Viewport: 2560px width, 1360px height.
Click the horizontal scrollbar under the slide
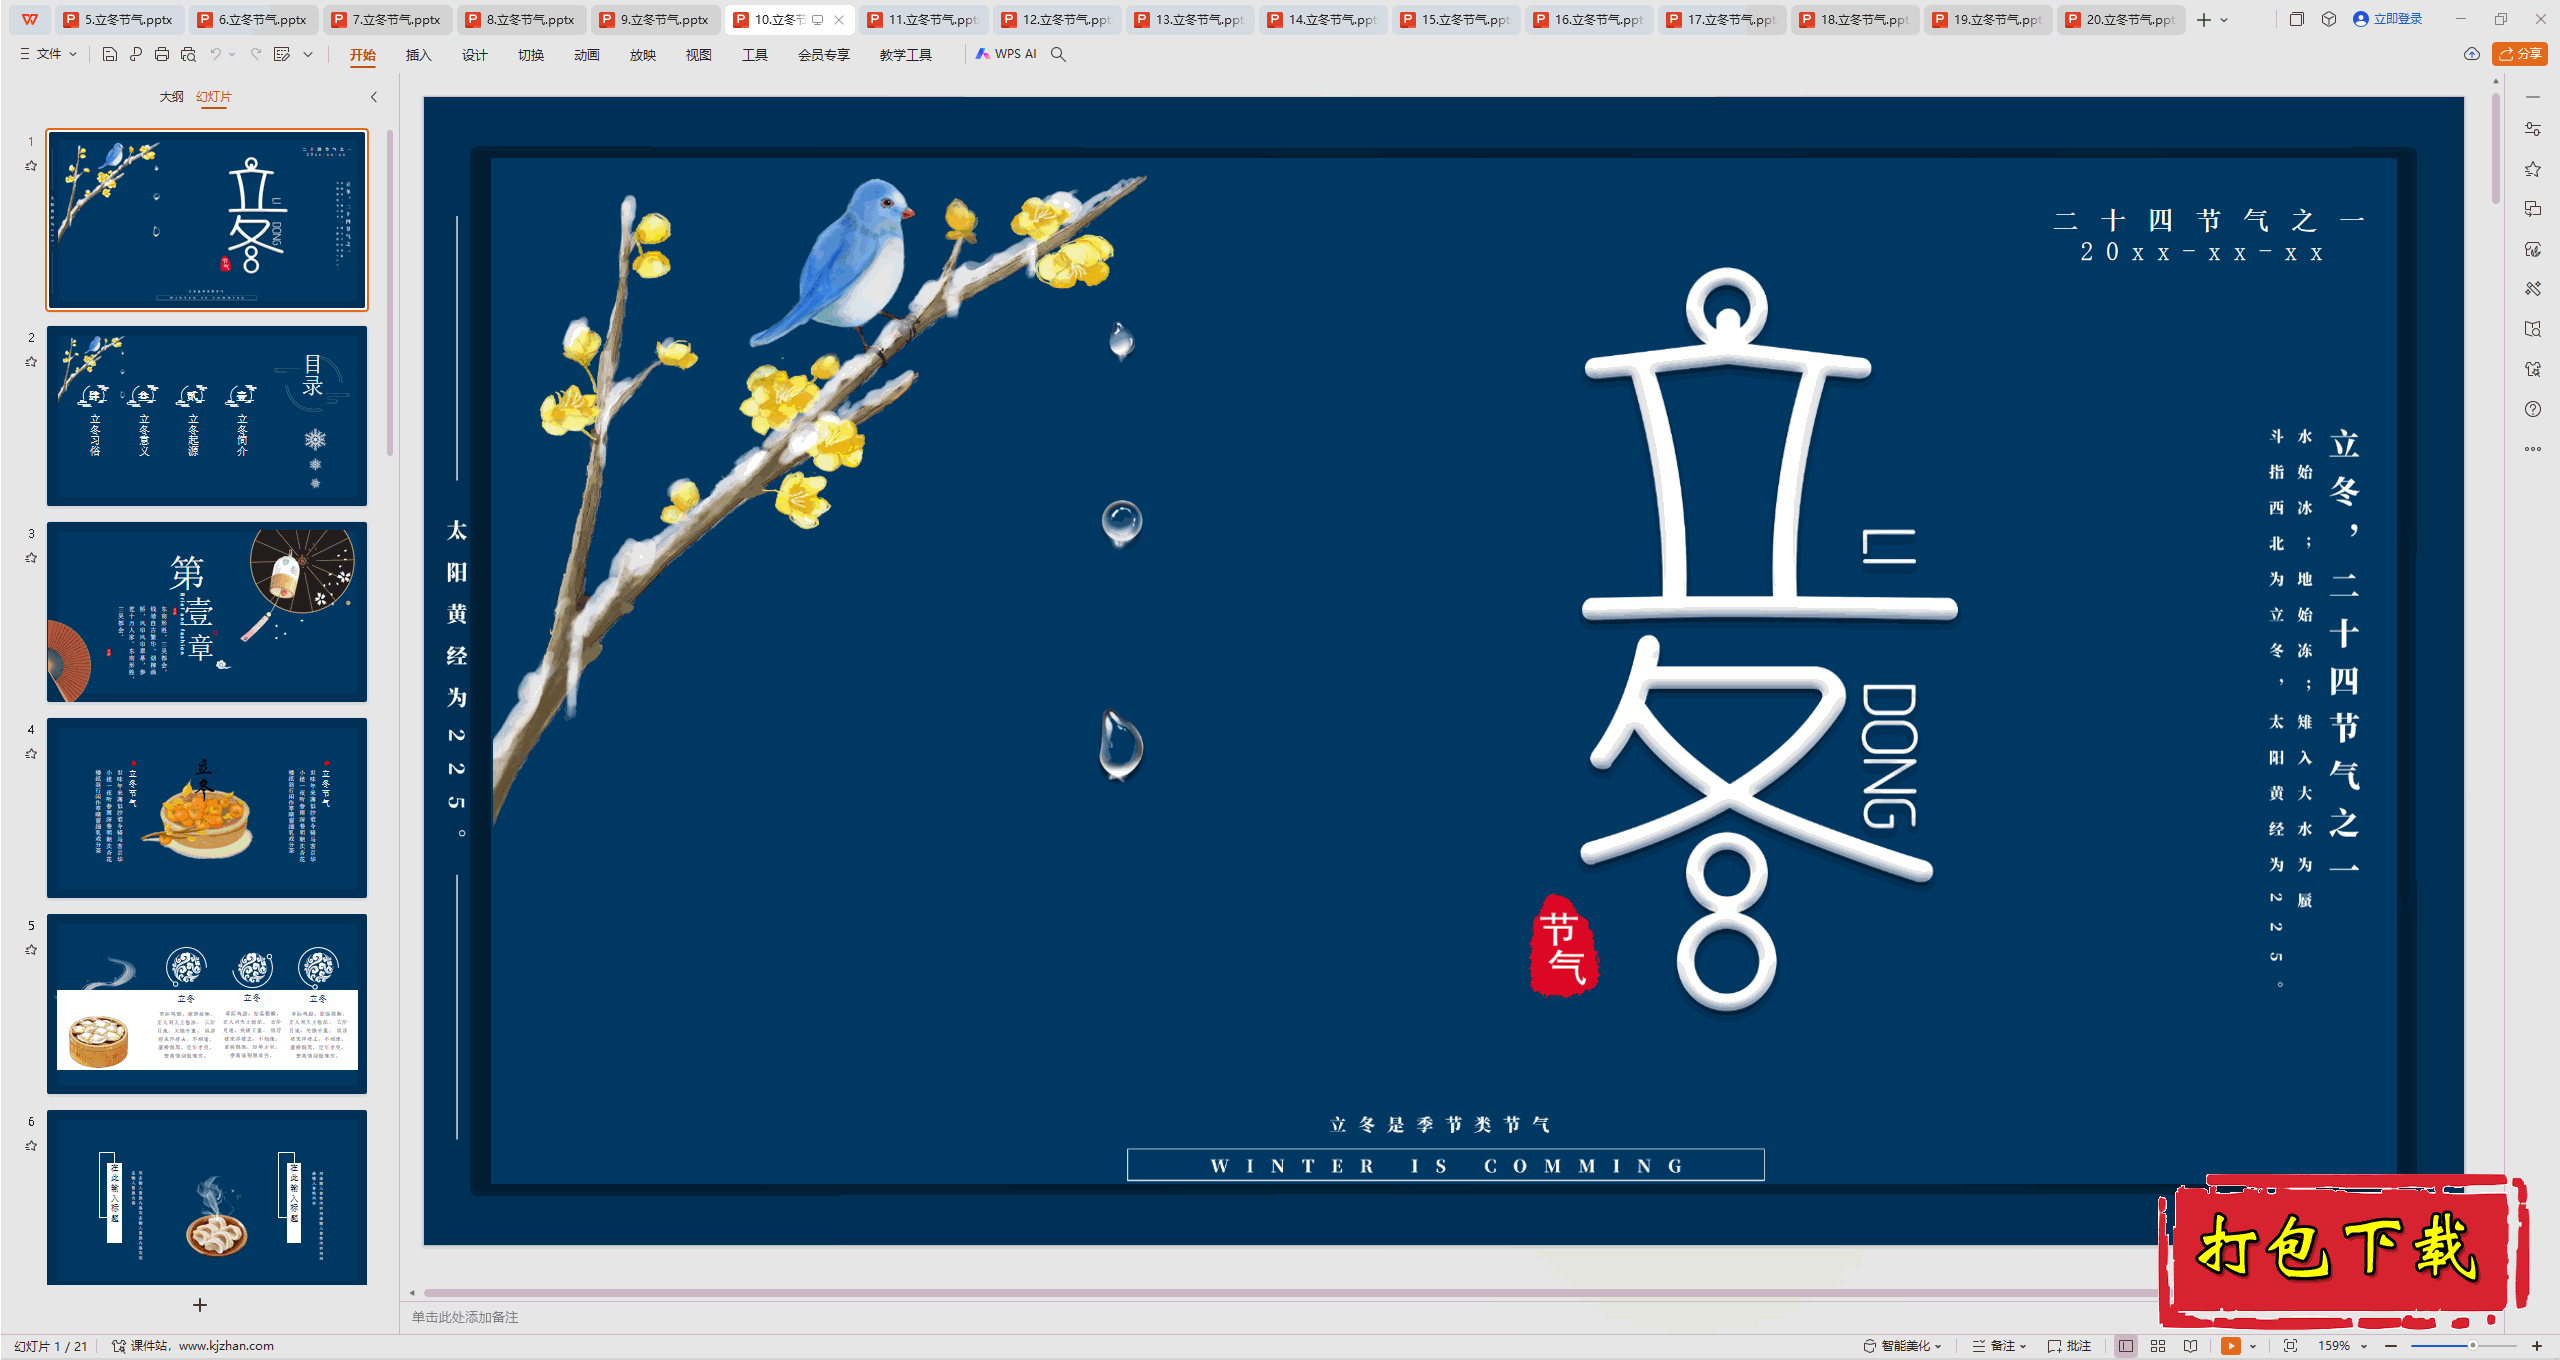tap(1290, 1293)
